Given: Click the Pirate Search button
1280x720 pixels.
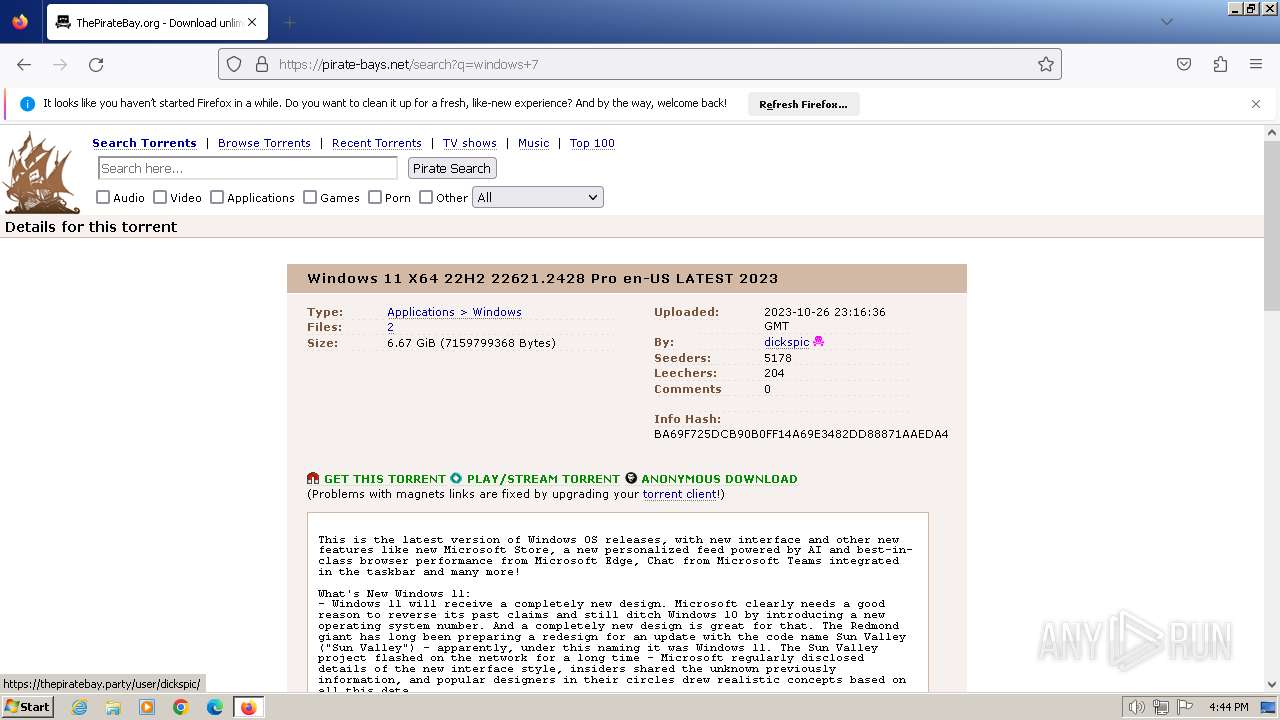Looking at the screenshot, I should (x=452, y=168).
